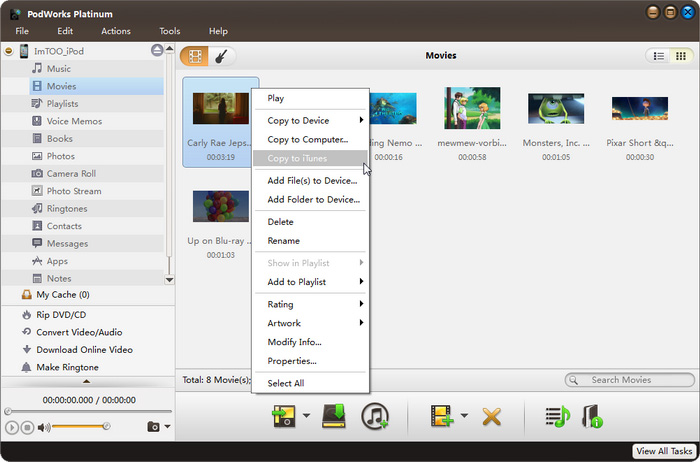Viewport: 700px width, 462px height.
Task: Click the playback progress seek bar
Action: [88, 411]
